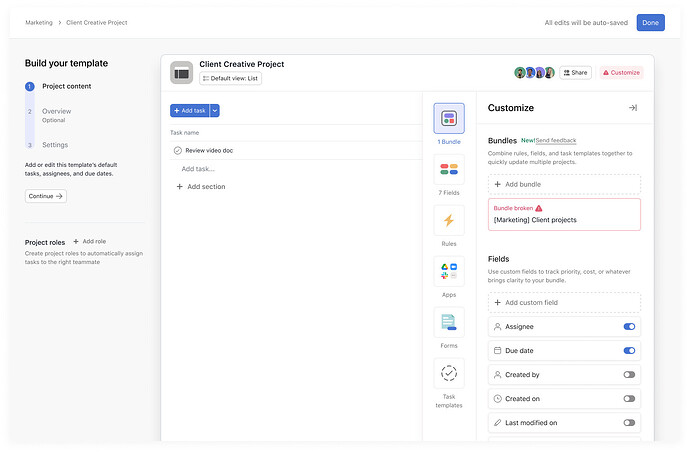
Task: Open the Task templates icon
Action: pos(449,373)
